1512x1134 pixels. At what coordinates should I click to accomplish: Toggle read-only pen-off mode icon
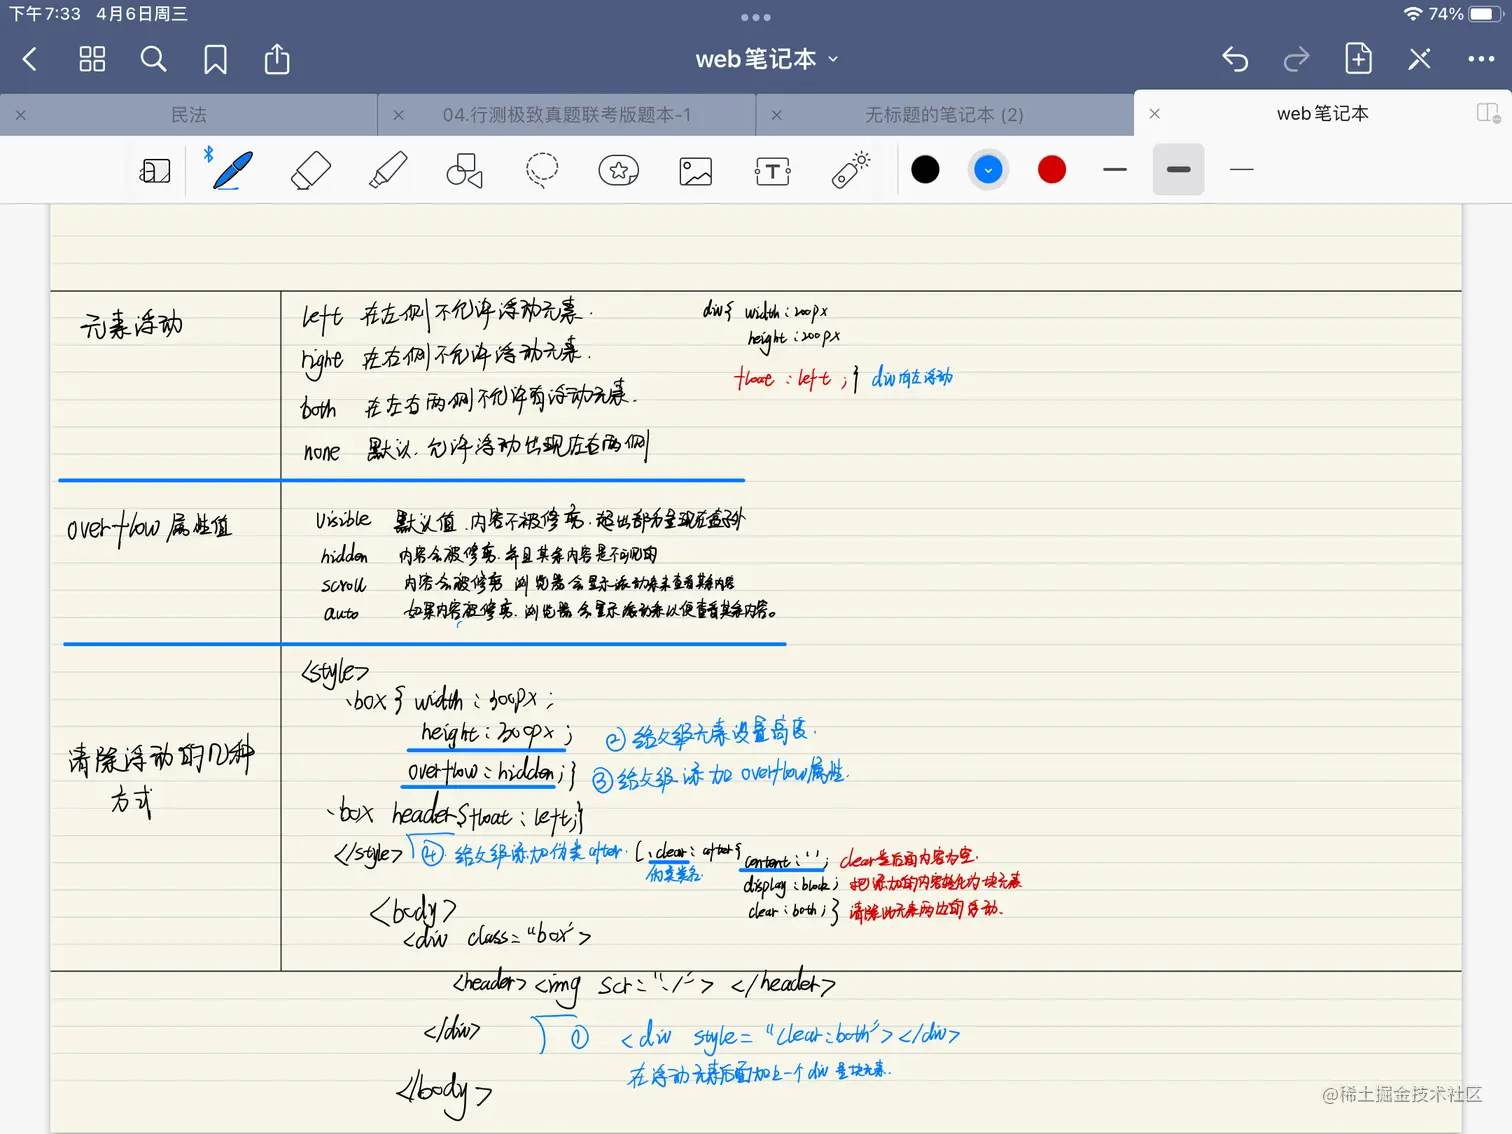(x=1419, y=60)
